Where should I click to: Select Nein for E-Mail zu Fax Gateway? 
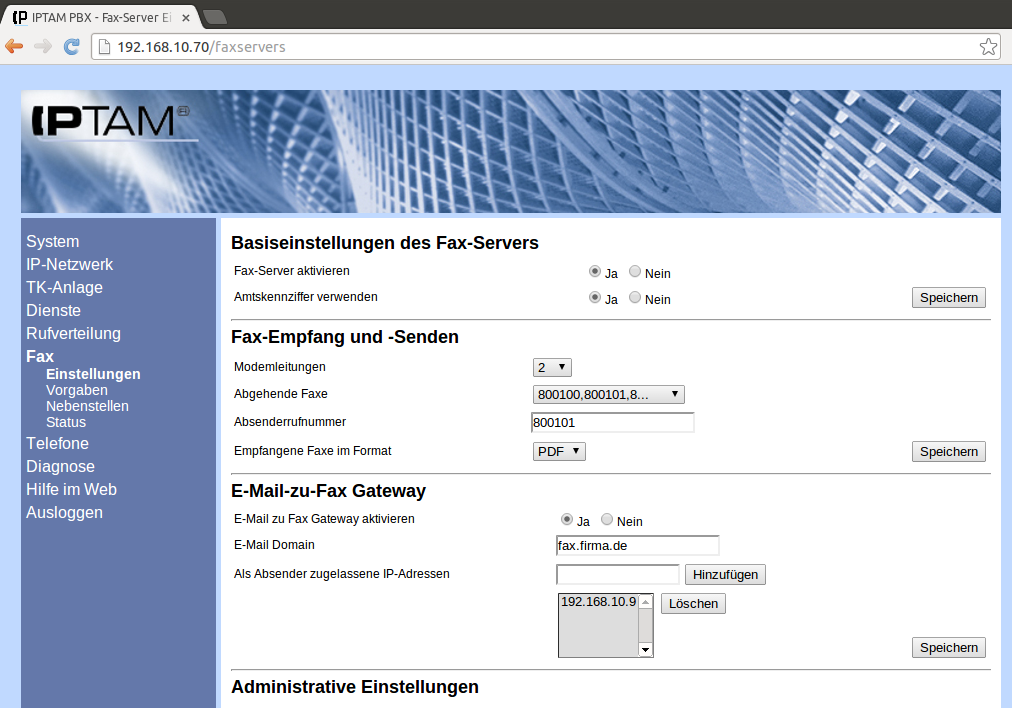(x=607, y=520)
